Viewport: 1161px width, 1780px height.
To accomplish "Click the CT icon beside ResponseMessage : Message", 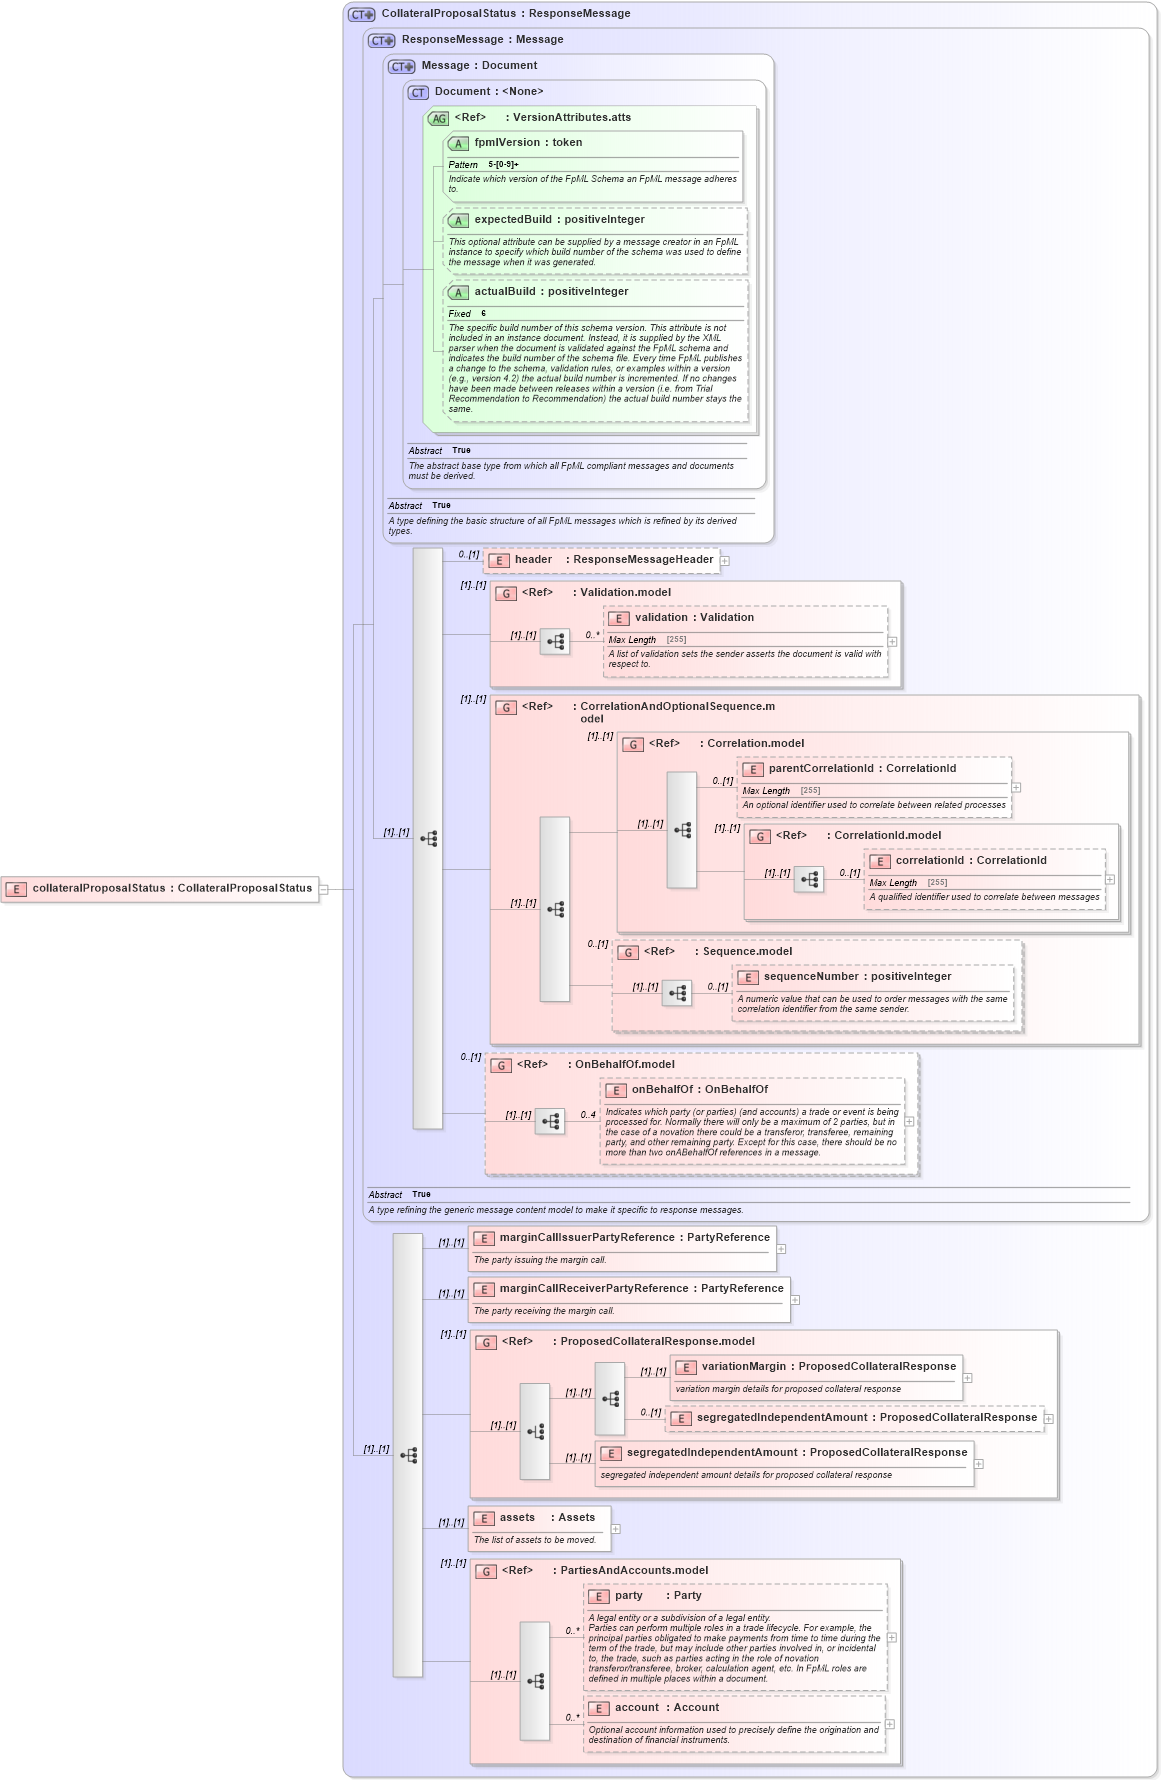I will point(382,41).
